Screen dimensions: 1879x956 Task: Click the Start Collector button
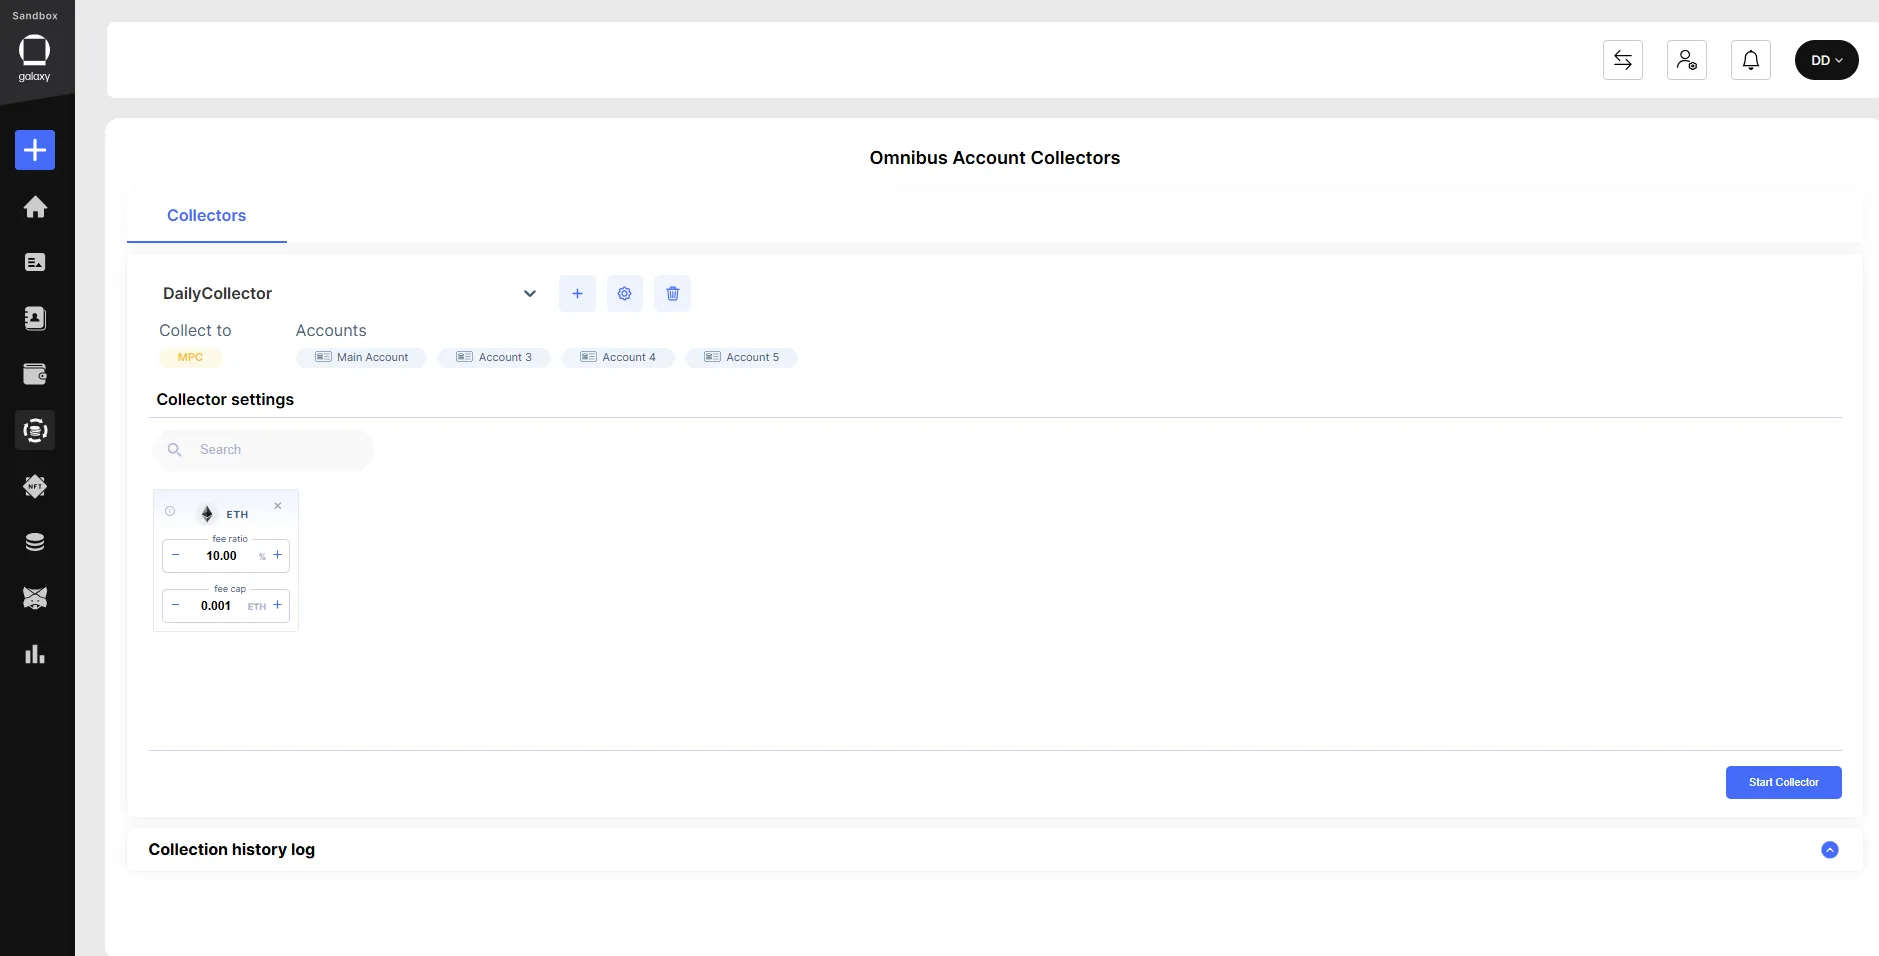pyautogui.click(x=1783, y=782)
